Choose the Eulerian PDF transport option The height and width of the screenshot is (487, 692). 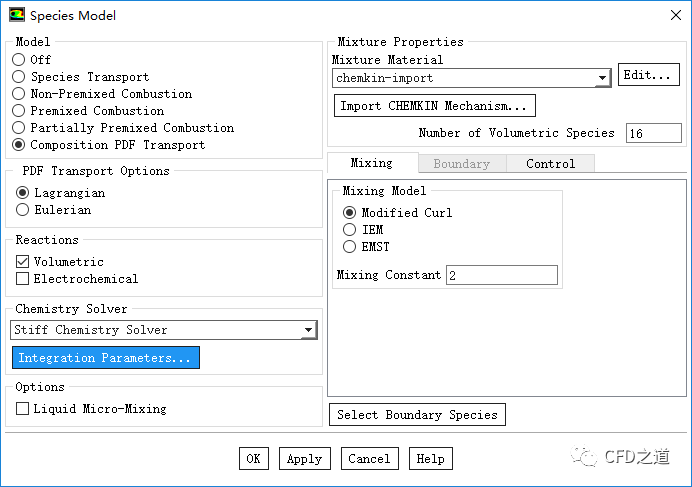pyautogui.click(x=23, y=210)
